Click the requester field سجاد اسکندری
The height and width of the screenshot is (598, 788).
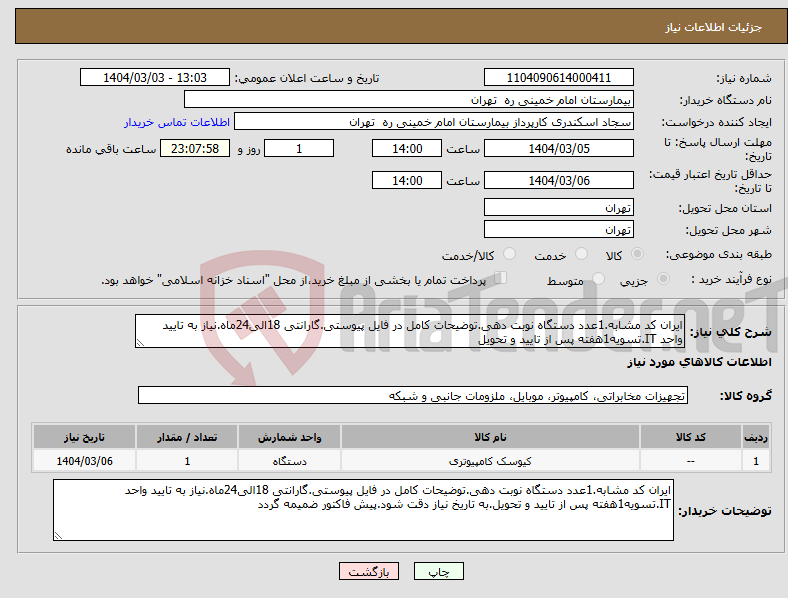434,122
